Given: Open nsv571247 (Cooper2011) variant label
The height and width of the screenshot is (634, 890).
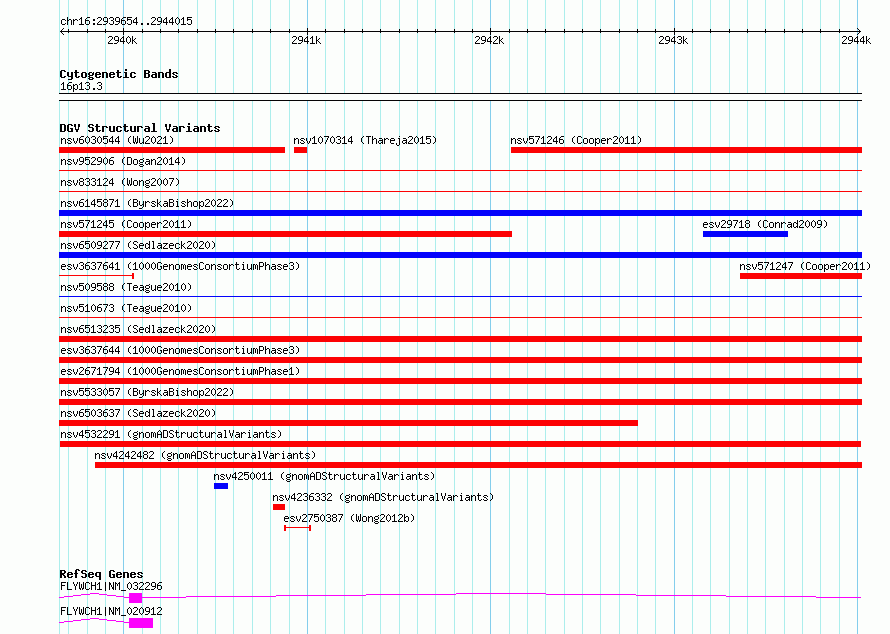Looking at the screenshot, I should (805, 266).
